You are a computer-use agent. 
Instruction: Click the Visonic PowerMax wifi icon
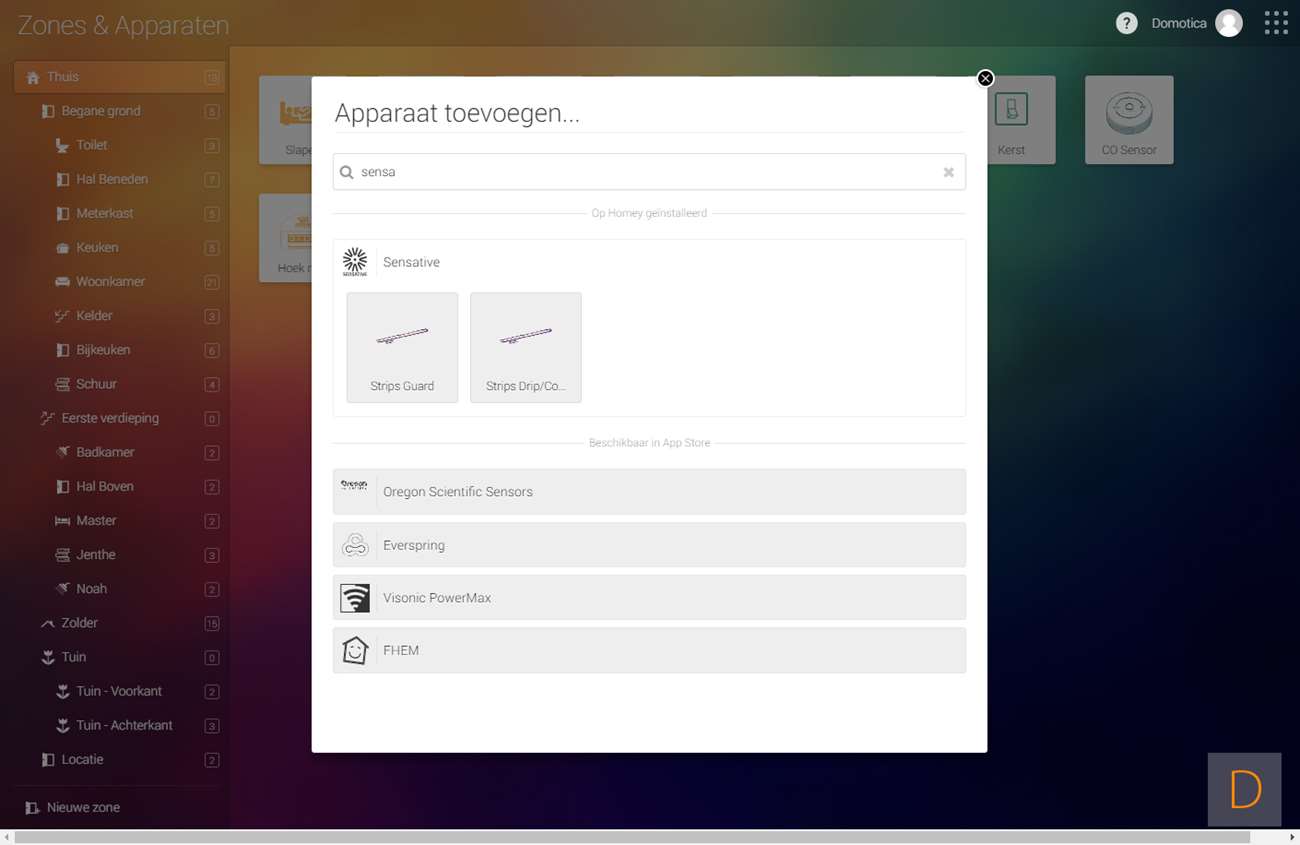pos(355,598)
